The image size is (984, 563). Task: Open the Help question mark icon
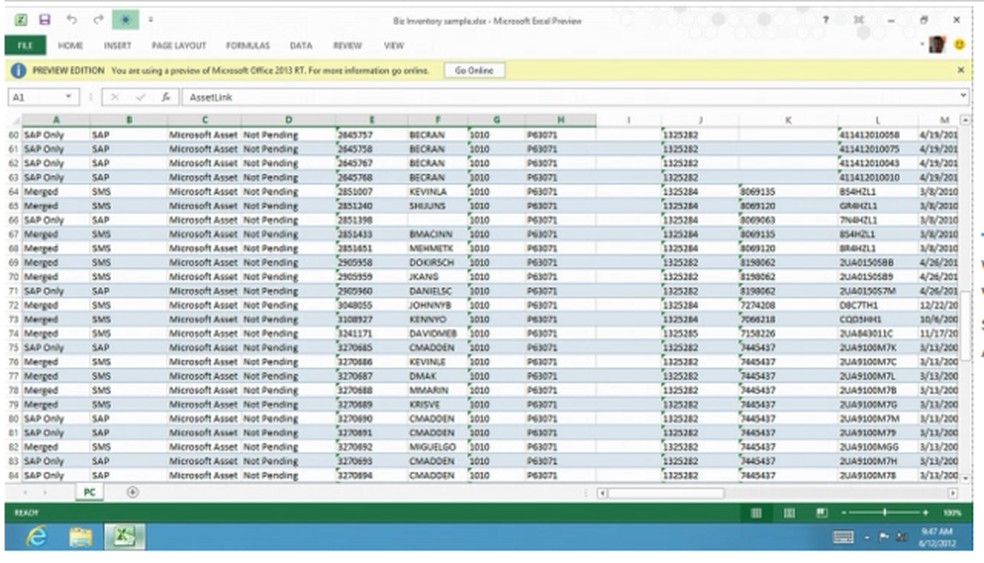[x=825, y=19]
